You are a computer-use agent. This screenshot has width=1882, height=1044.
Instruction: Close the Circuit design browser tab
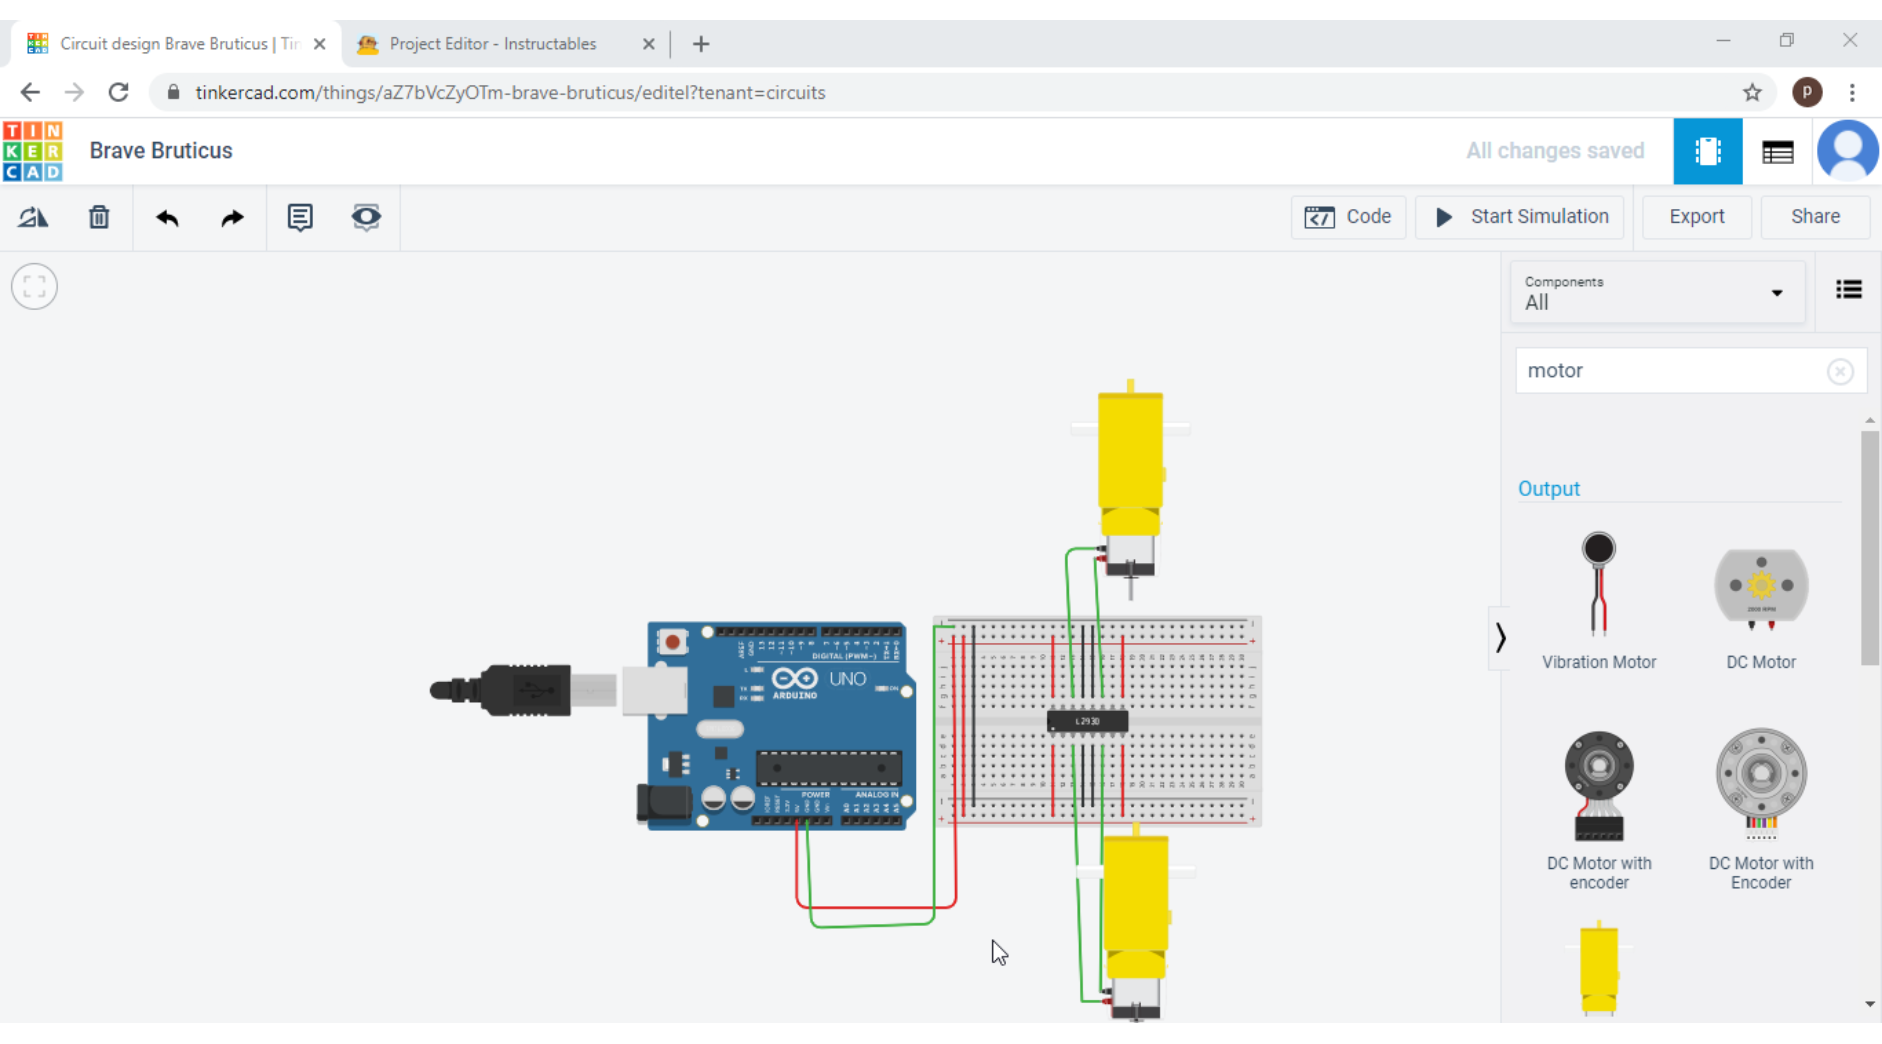click(x=319, y=44)
